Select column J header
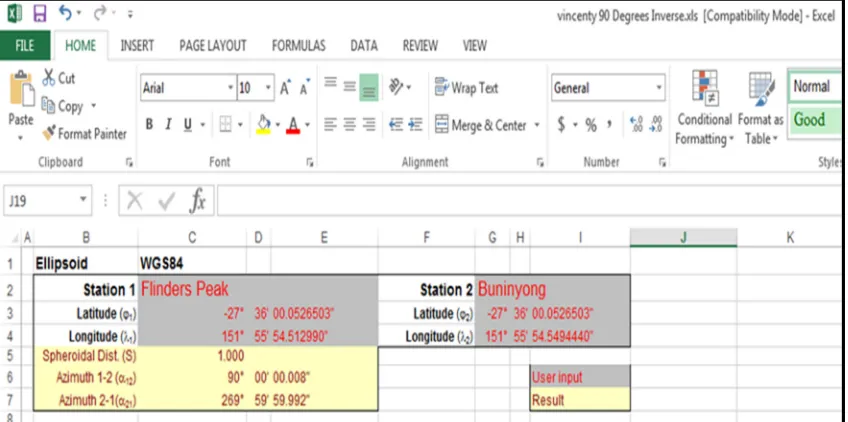This screenshot has height=422, width=848. pos(684,237)
